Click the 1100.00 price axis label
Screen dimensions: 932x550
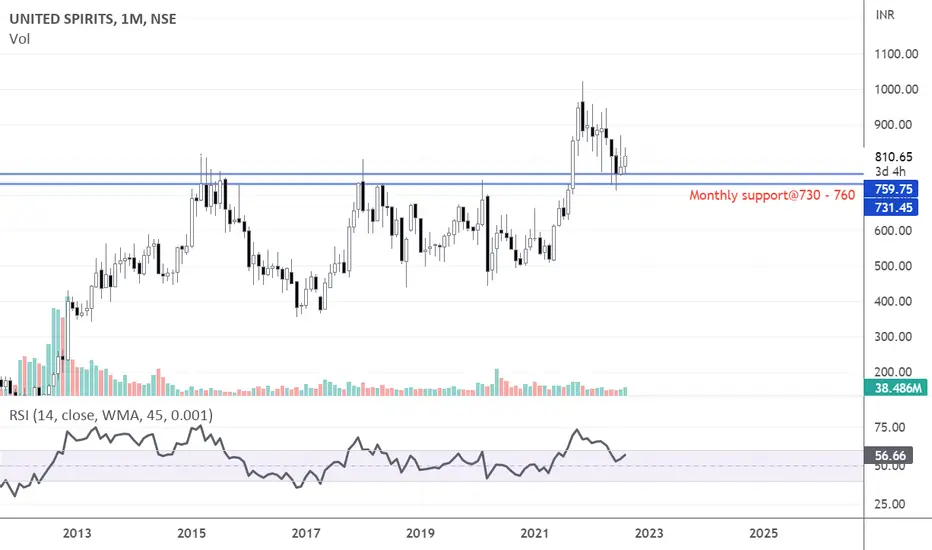coord(896,54)
